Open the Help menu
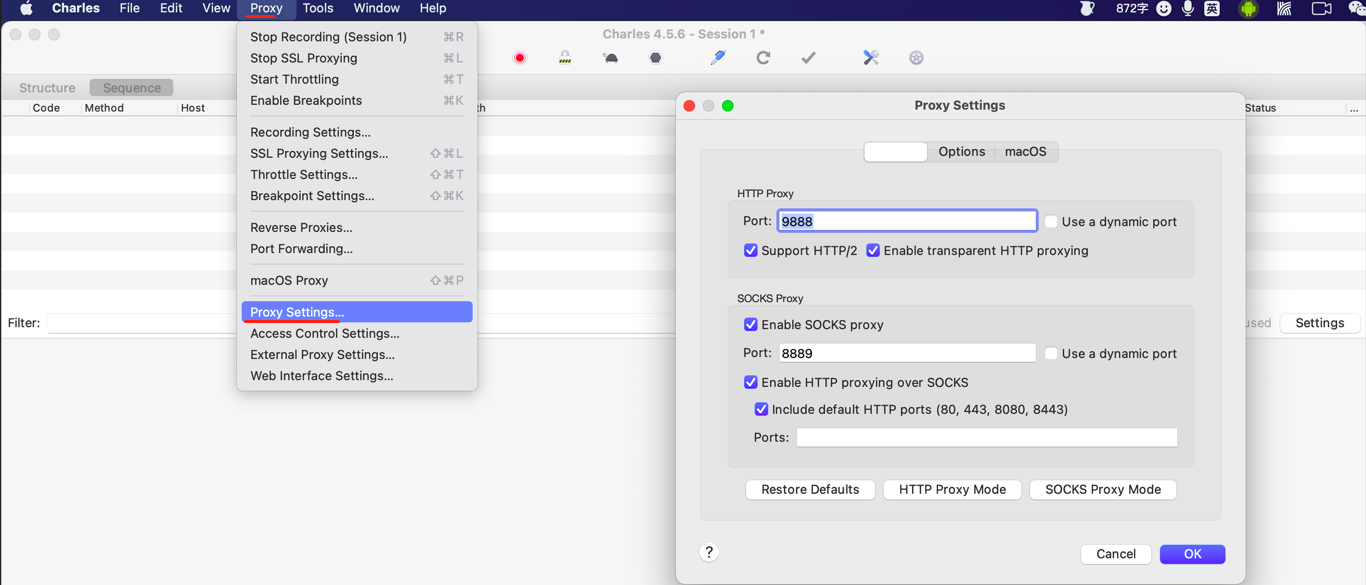This screenshot has width=1366, height=585. pos(433,8)
